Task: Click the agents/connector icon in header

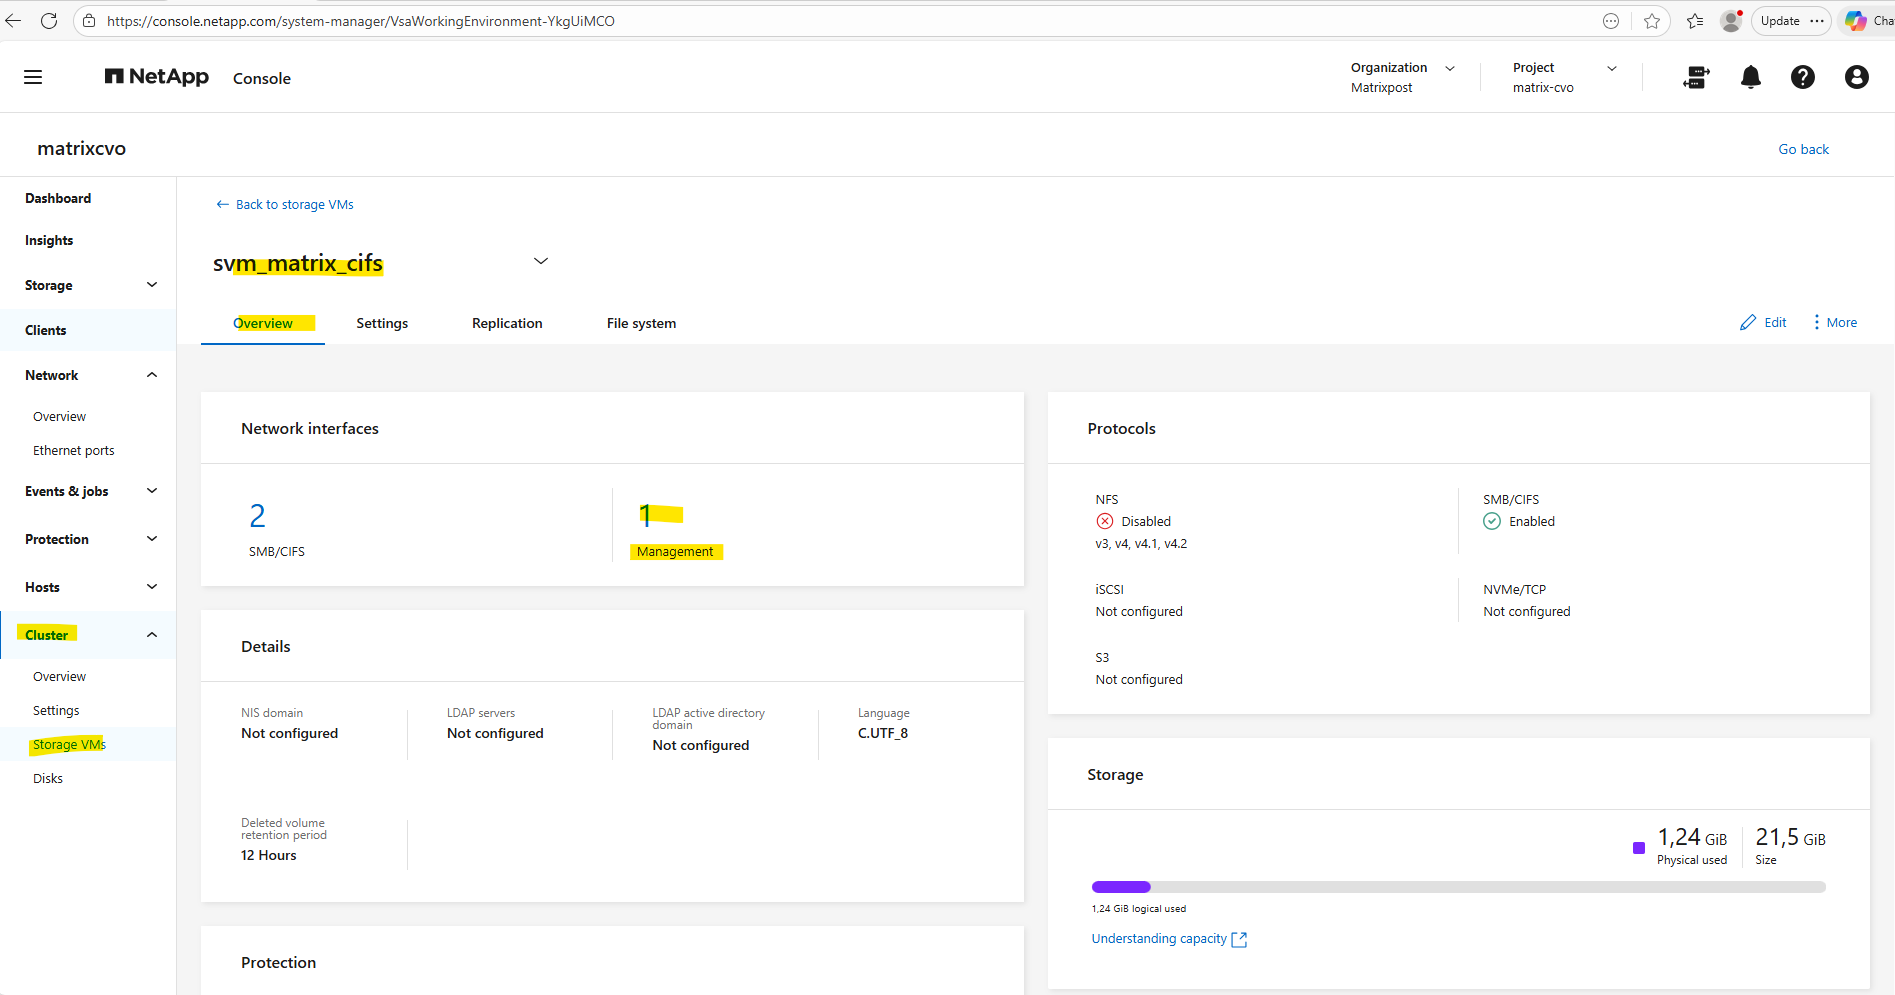Action: tap(1696, 77)
